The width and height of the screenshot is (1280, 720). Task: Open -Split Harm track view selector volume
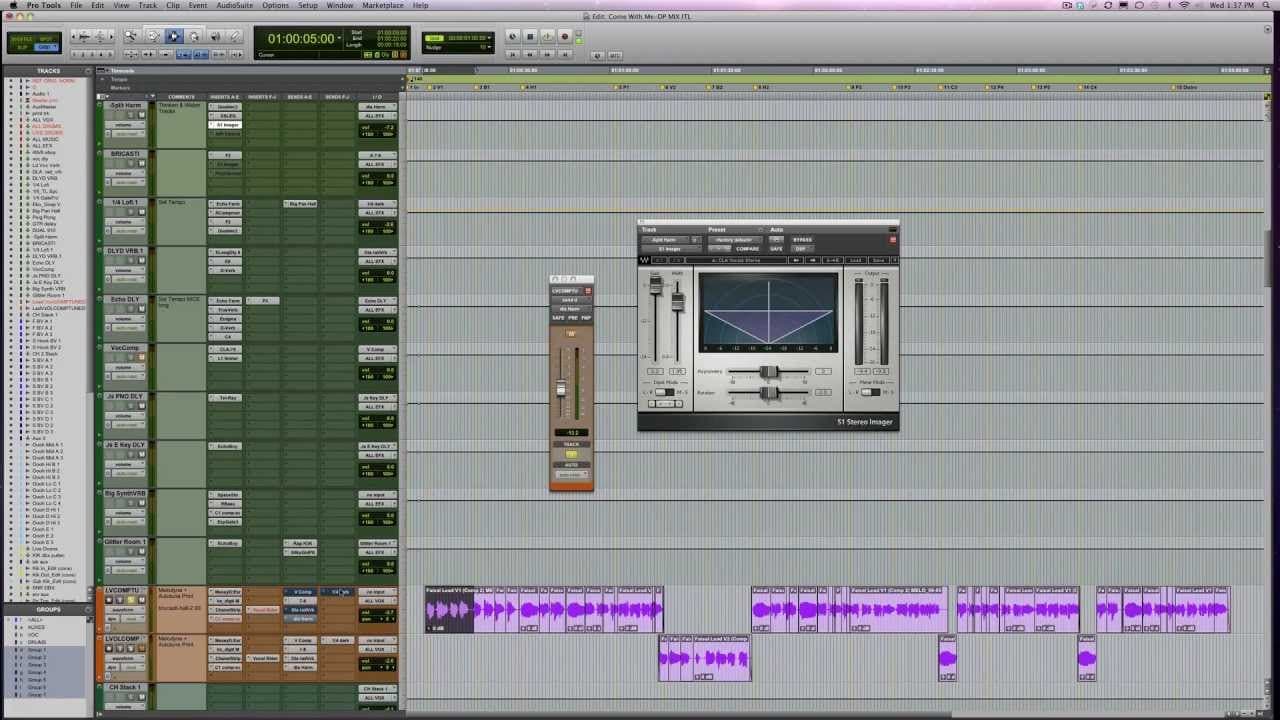125,125
